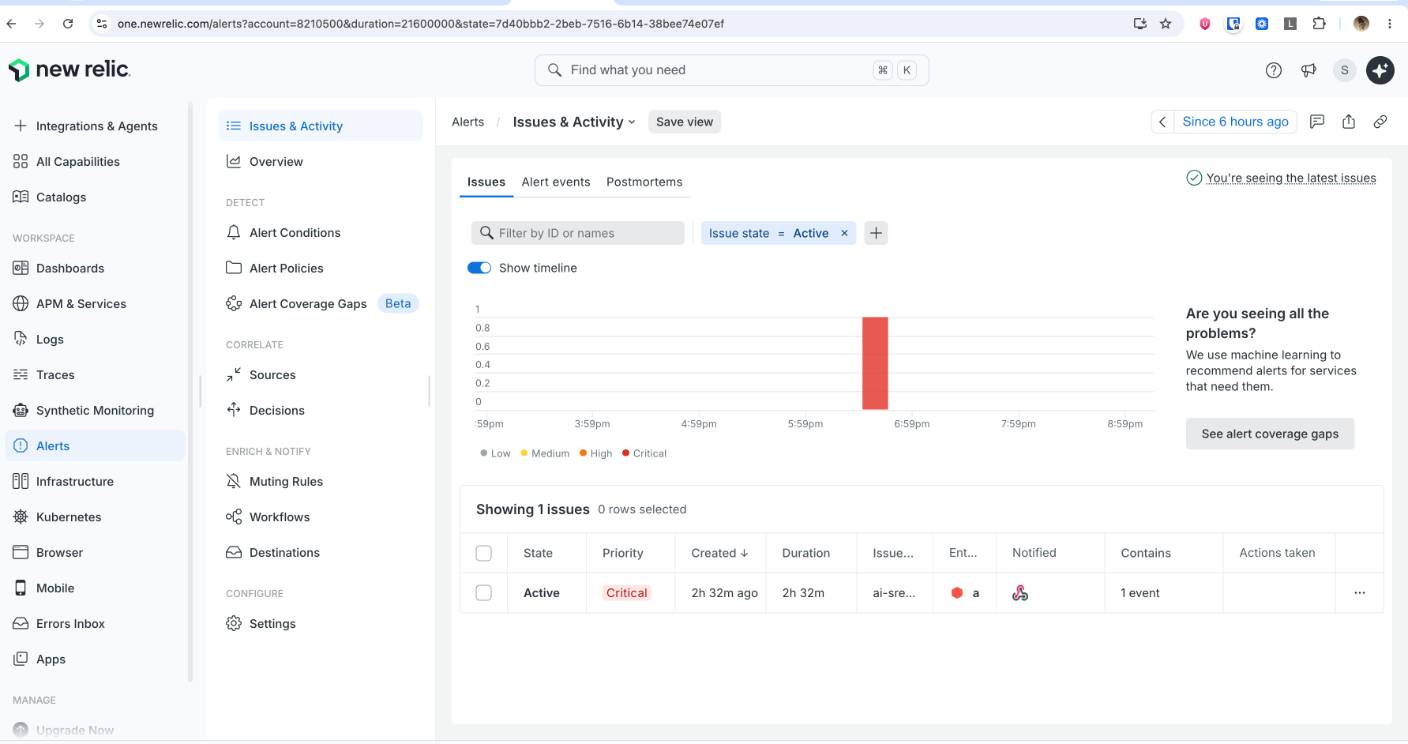Toggle the High legend entry
The height and width of the screenshot is (744, 1408).
[595, 453]
